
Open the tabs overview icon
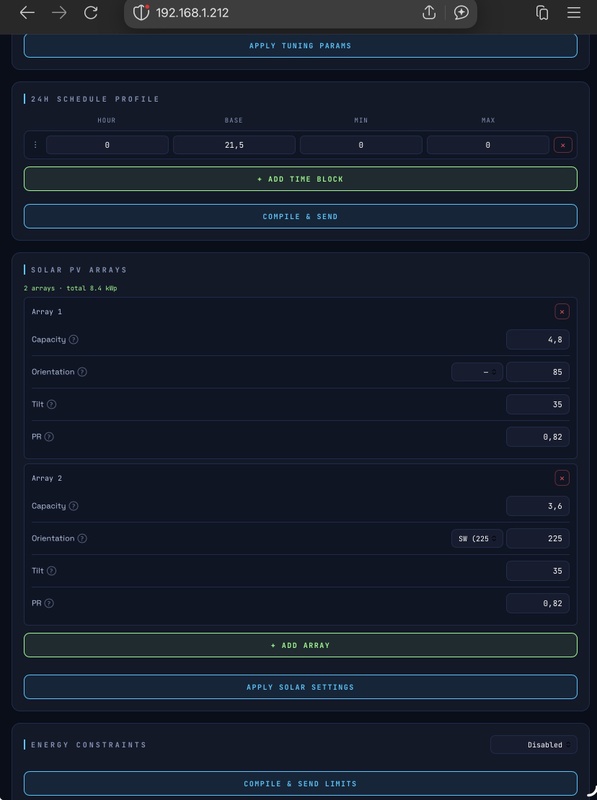542,13
